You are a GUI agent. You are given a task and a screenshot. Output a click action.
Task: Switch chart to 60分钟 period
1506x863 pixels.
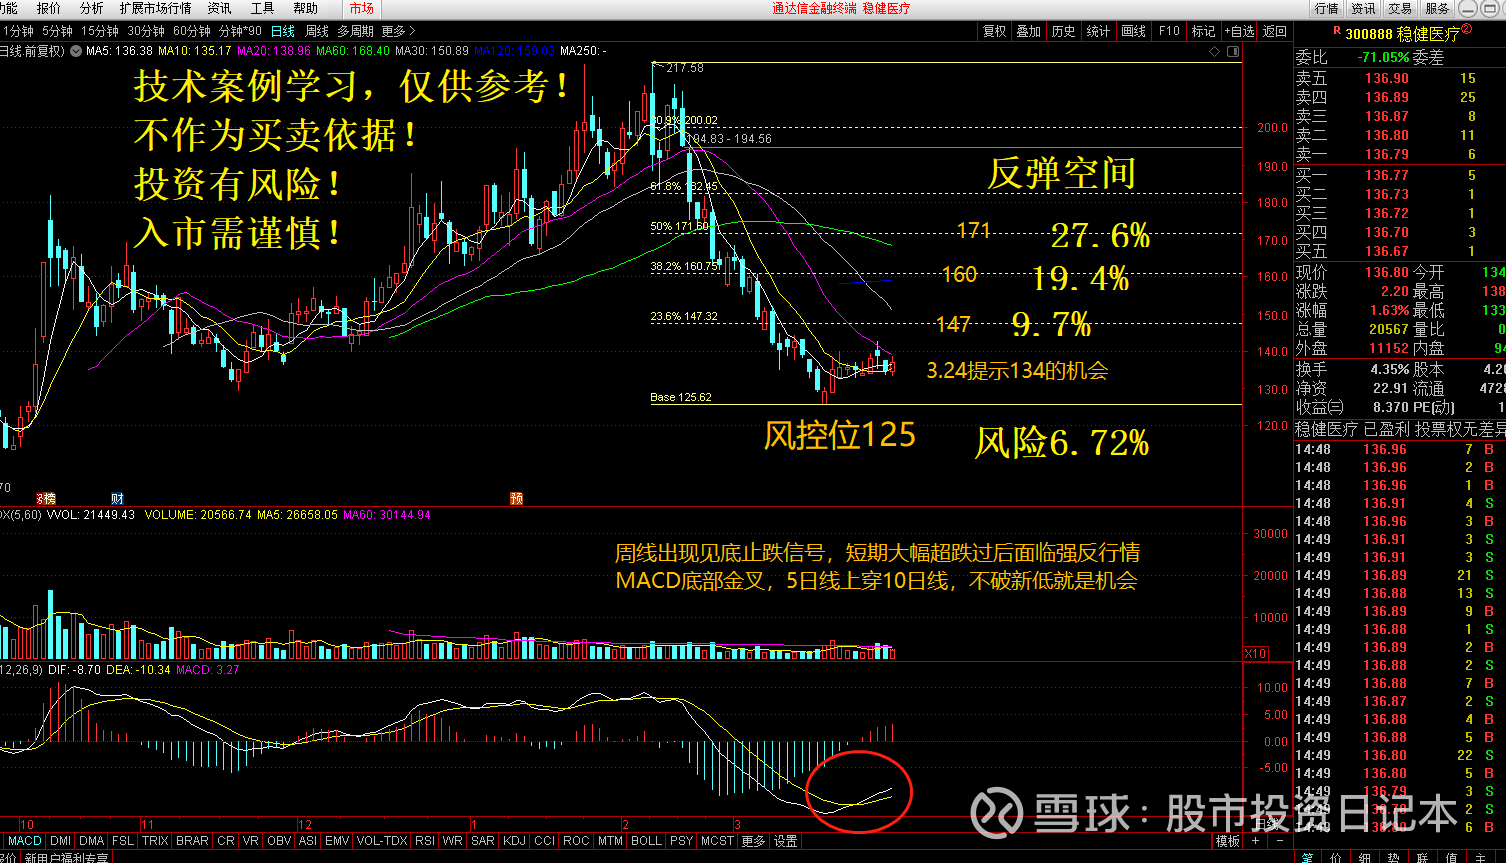pyautogui.click(x=192, y=31)
